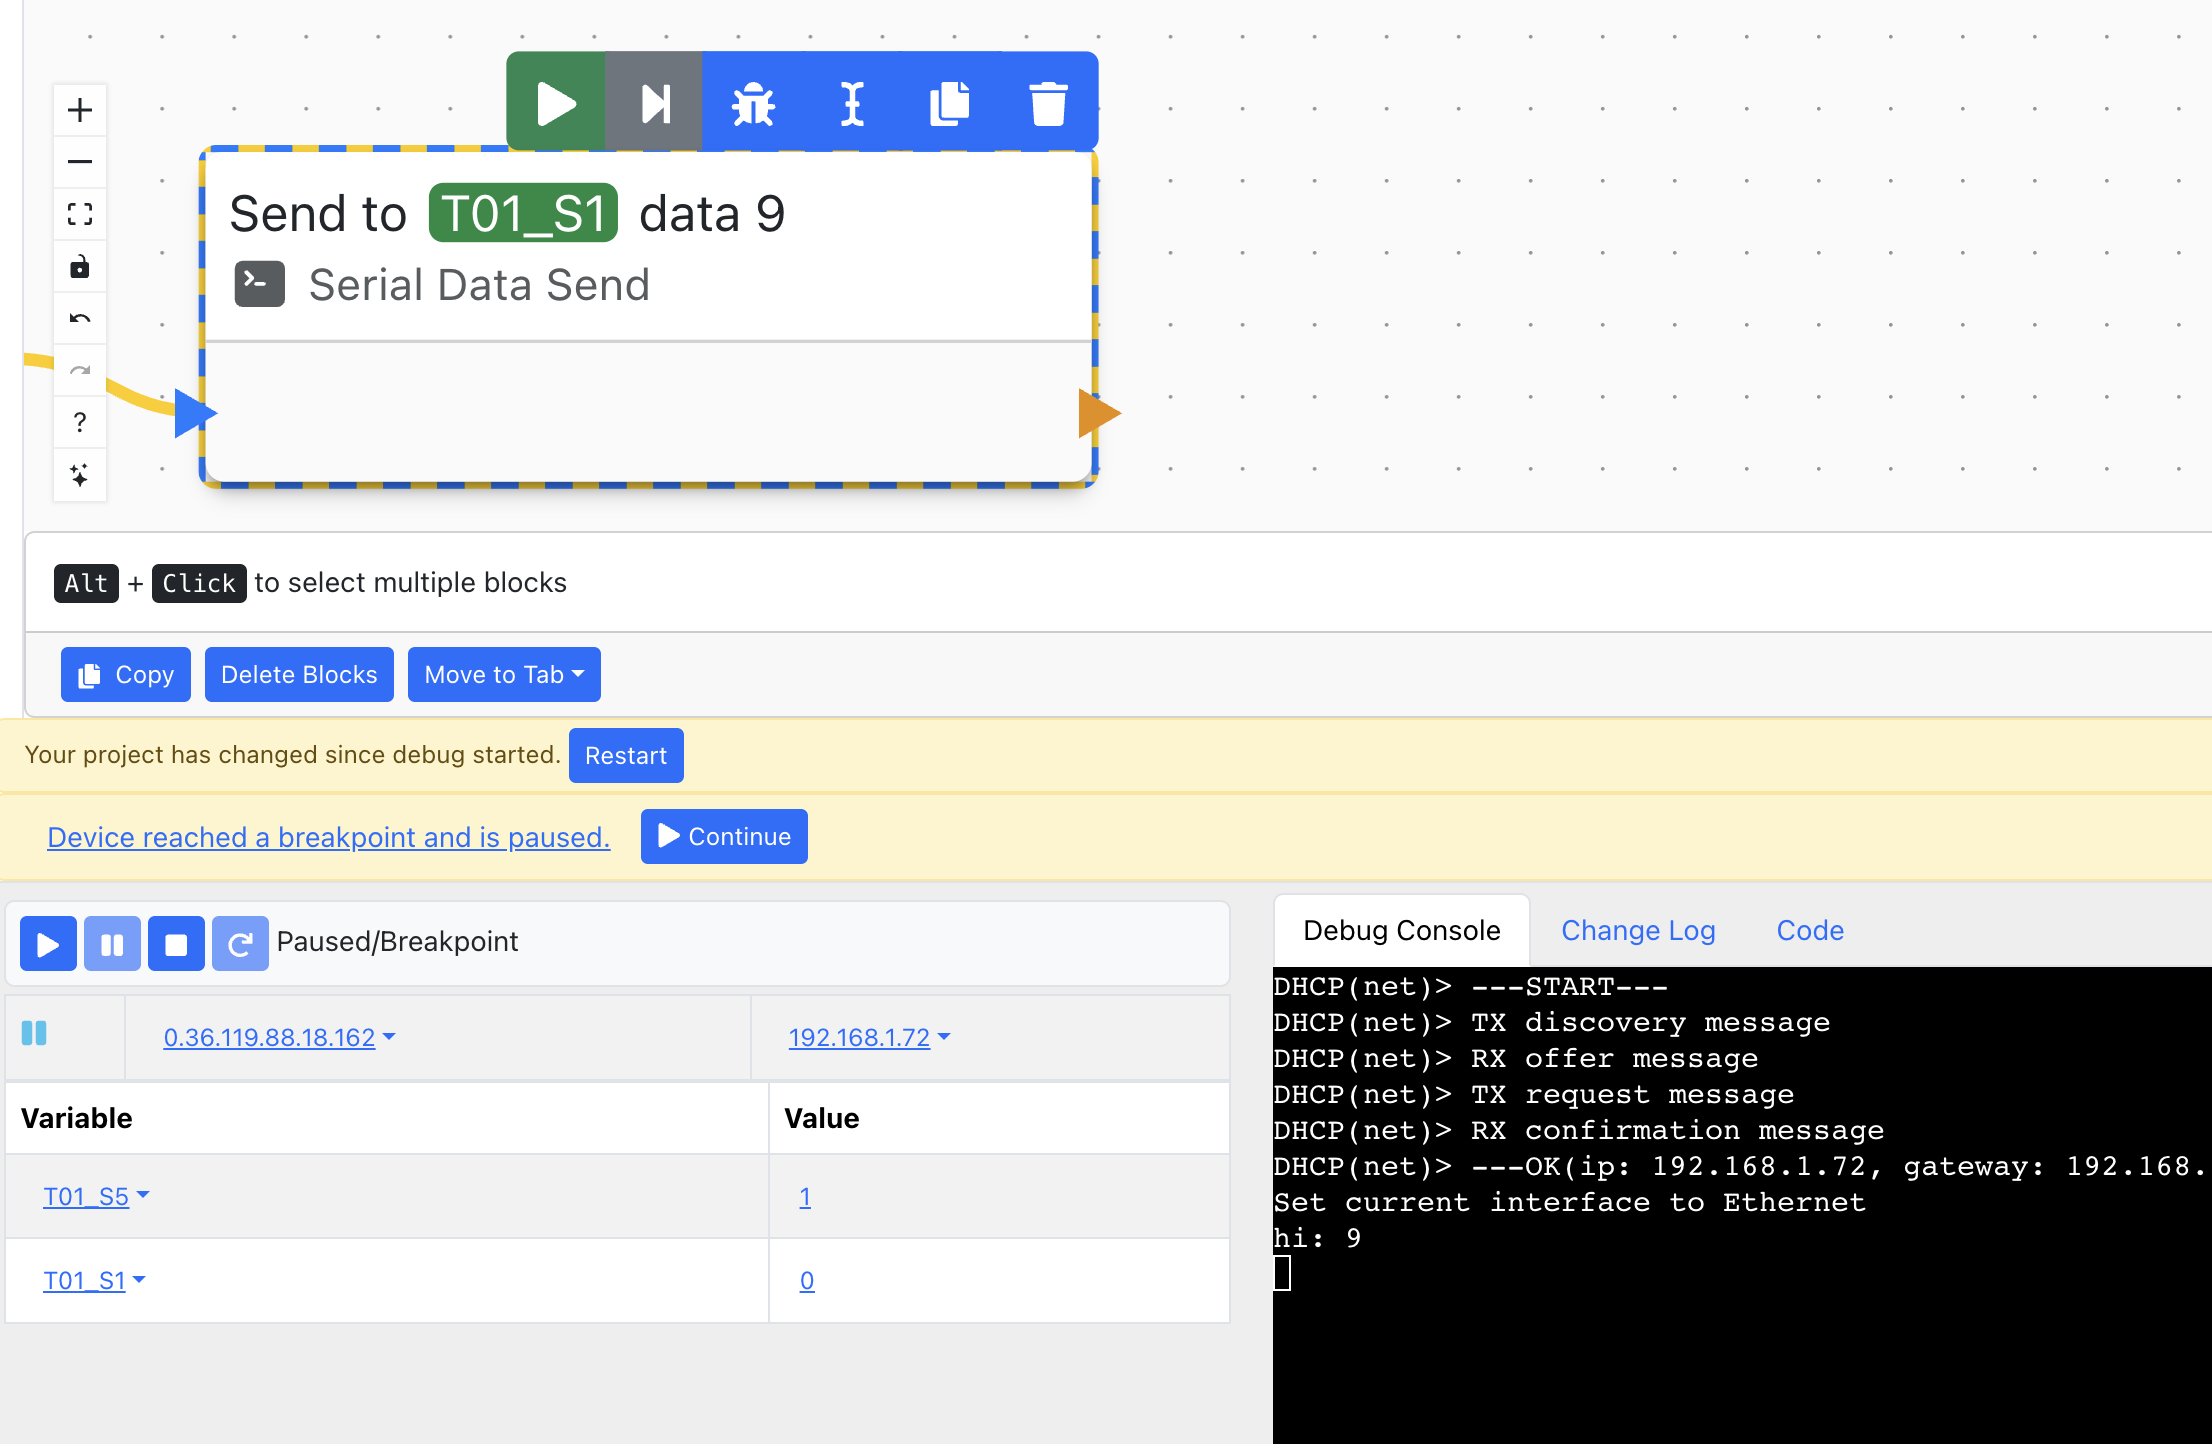Click 'Paused/Breakpoint' status text

[397, 941]
